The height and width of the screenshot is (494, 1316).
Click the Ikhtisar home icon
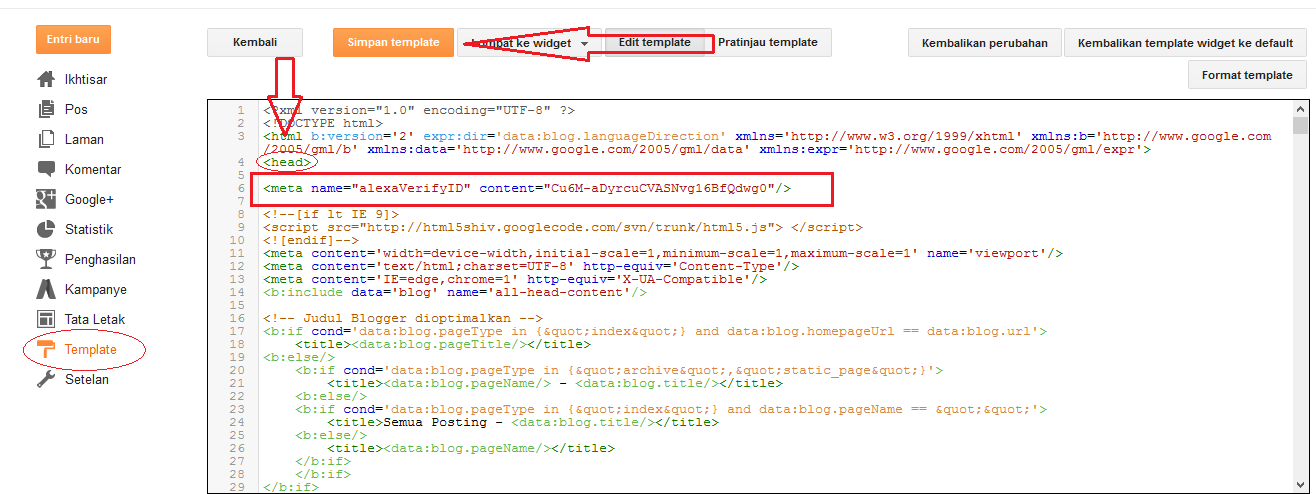click(45, 80)
